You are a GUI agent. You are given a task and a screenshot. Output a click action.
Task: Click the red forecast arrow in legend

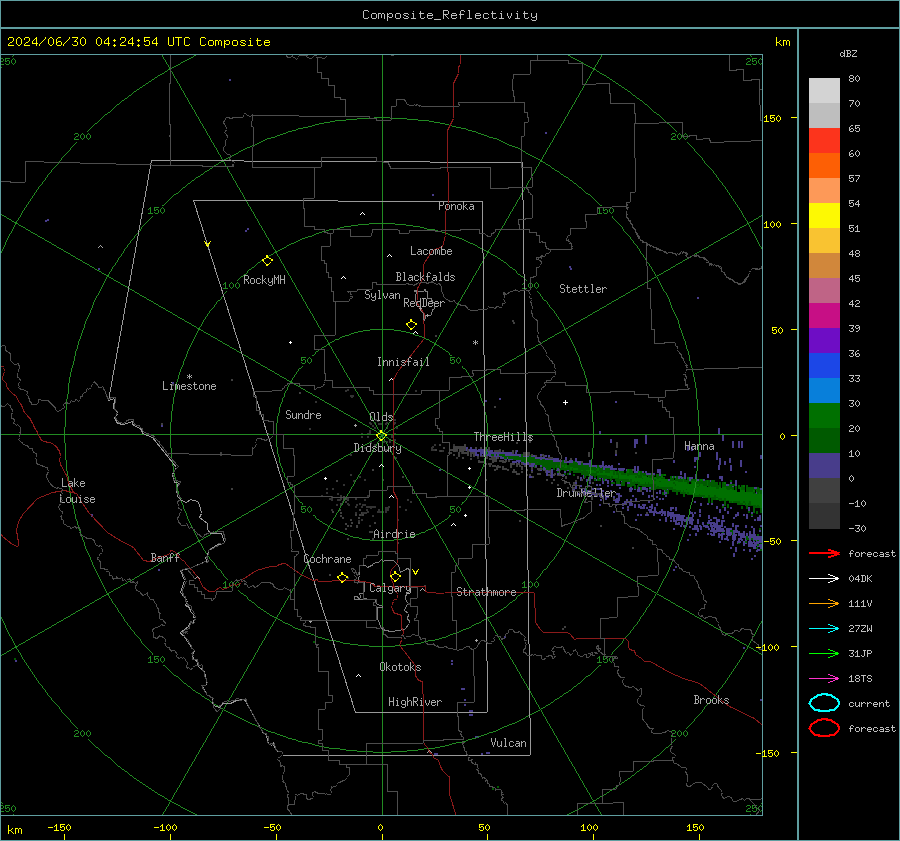point(824,553)
